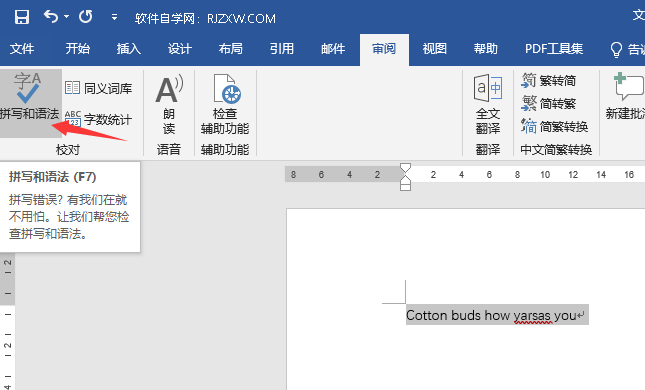Switch to the 帮助 tab

[x=485, y=49]
